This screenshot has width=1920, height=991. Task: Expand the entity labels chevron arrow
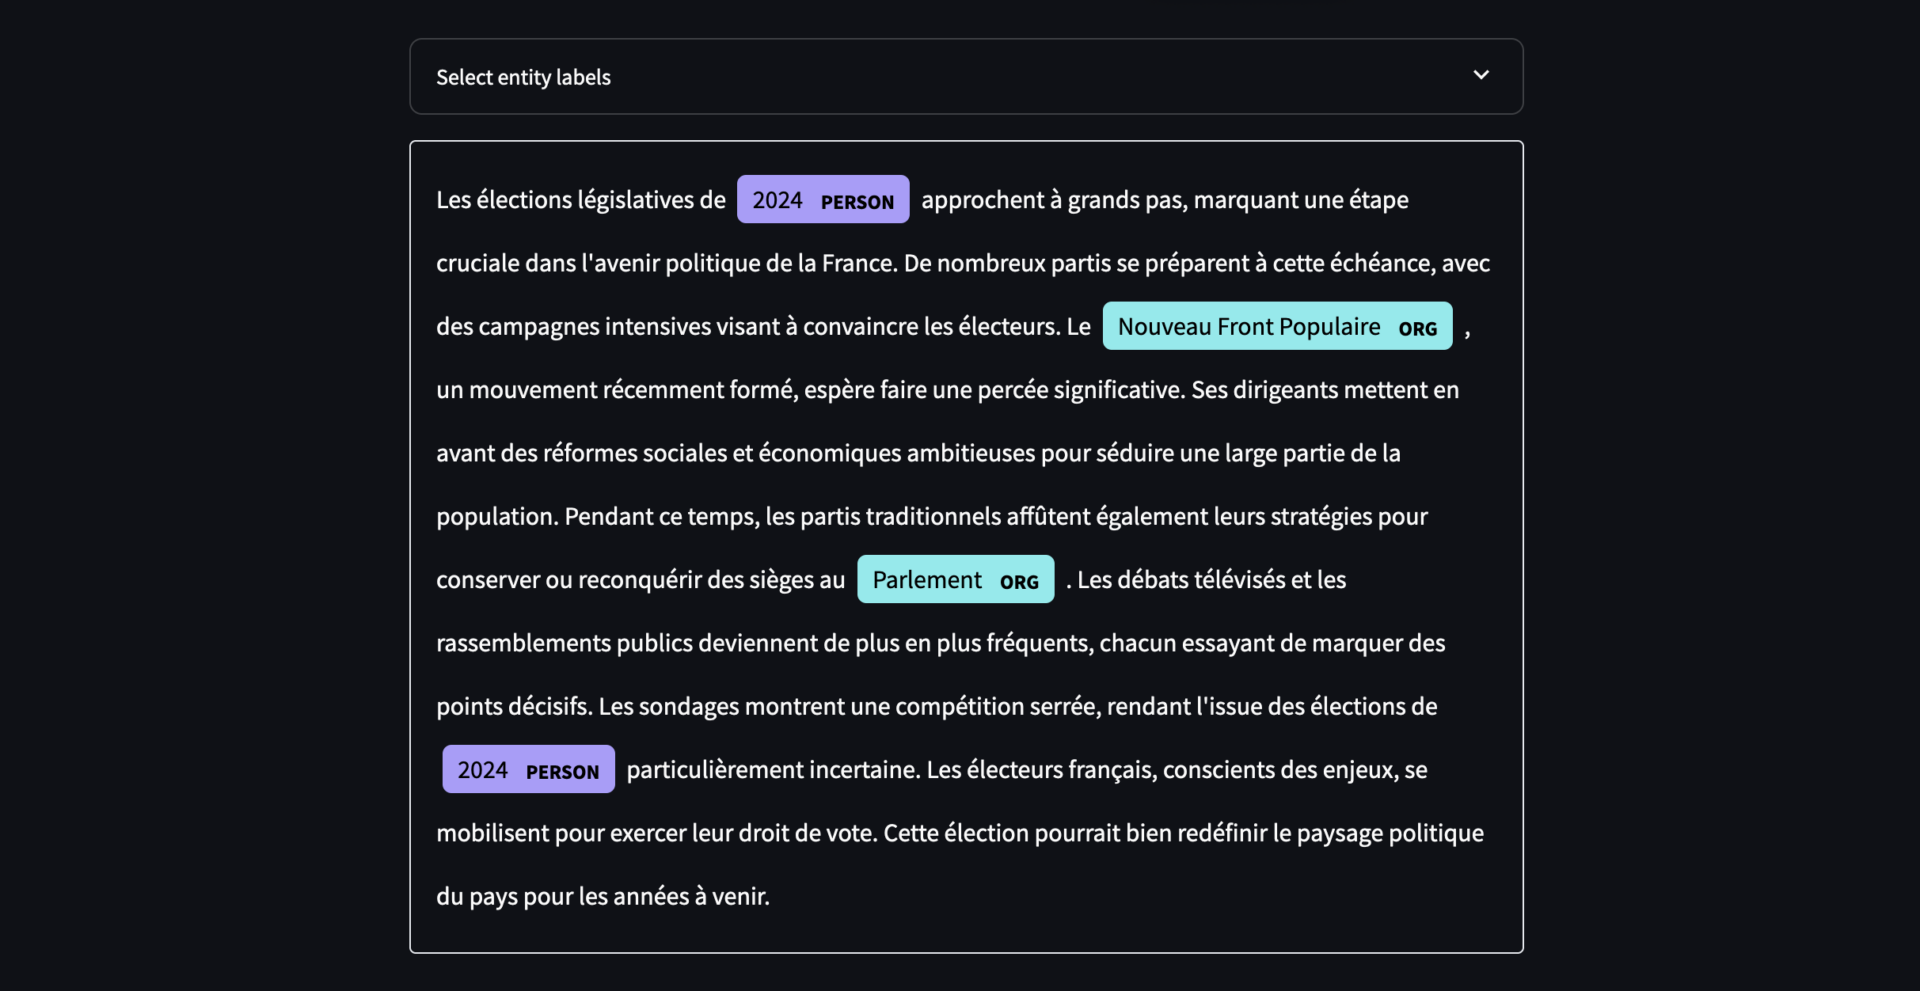(1482, 75)
